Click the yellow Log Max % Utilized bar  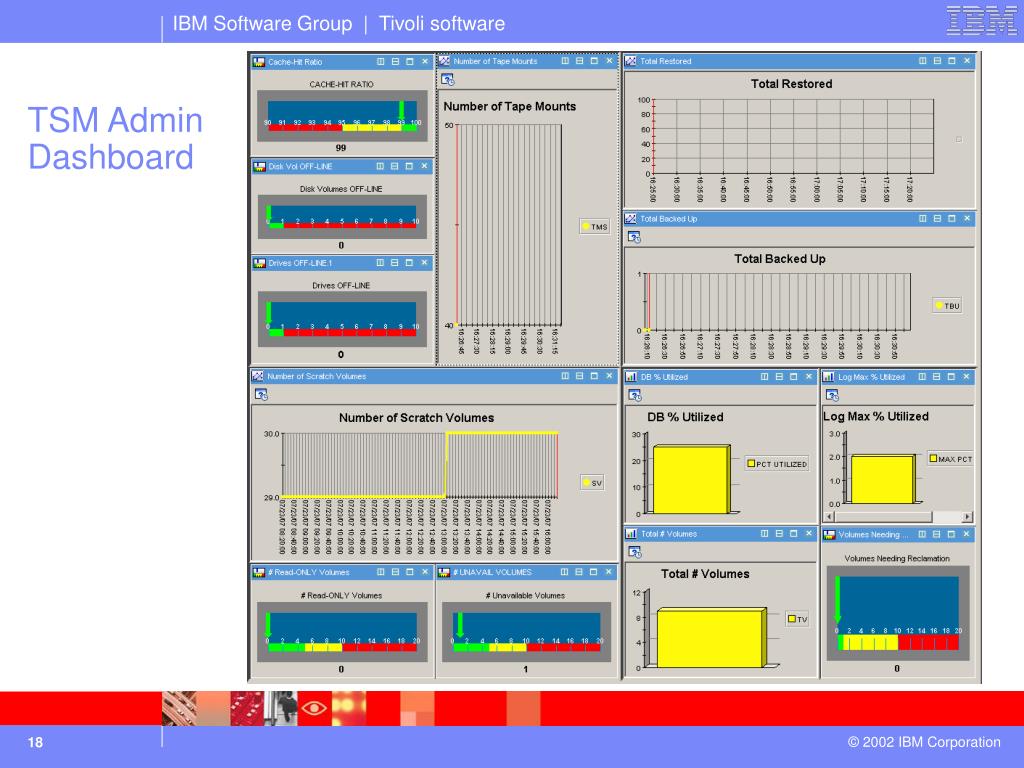coord(883,479)
